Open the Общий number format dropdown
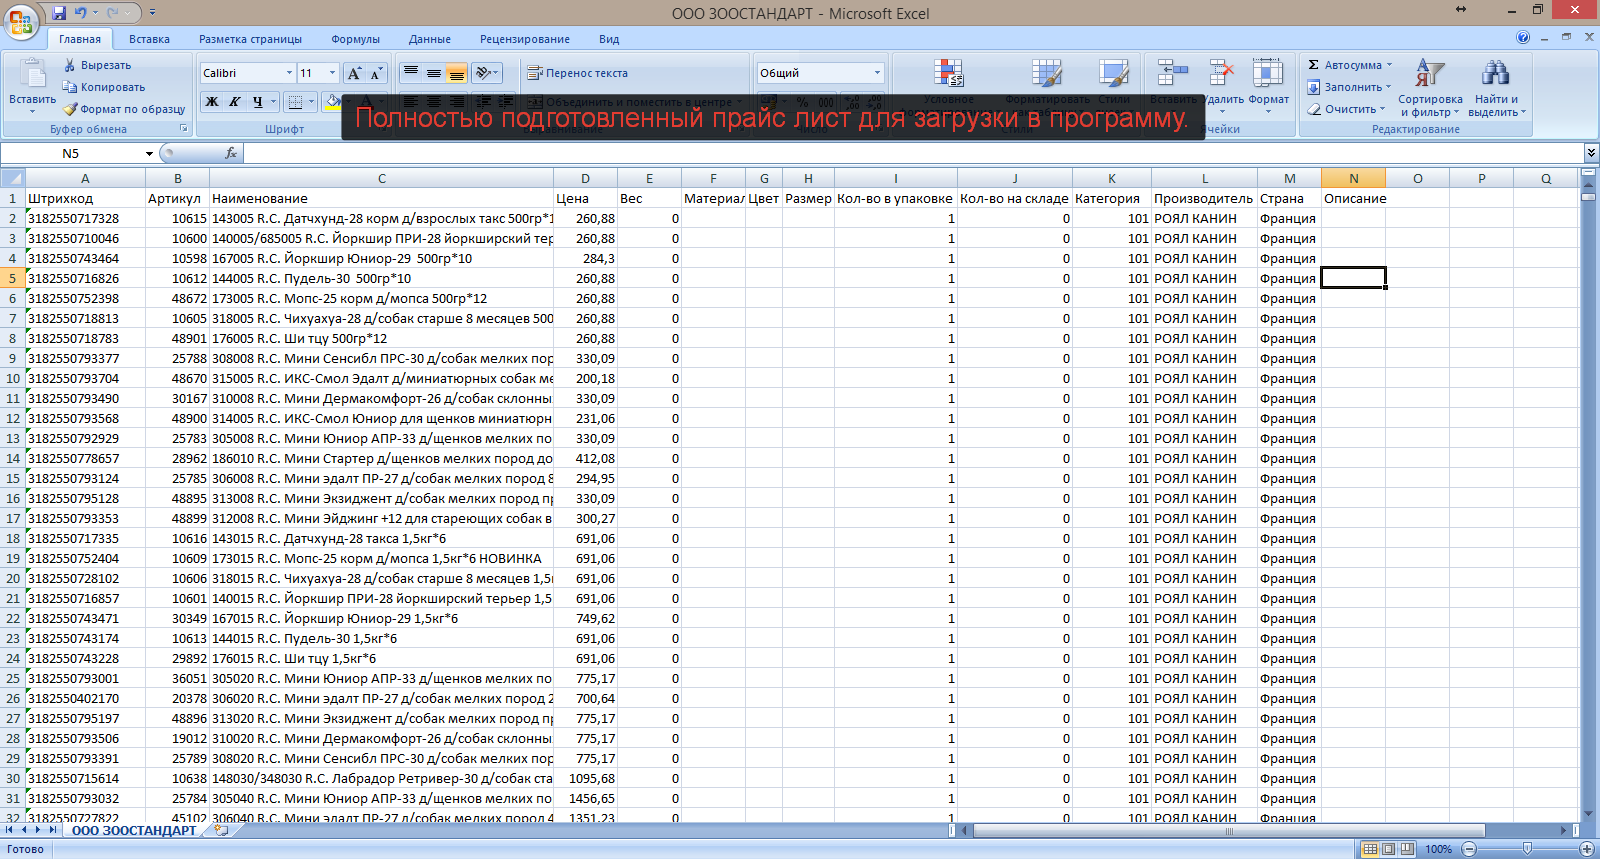The height and width of the screenshot is (859, 1600). [877, 73]
